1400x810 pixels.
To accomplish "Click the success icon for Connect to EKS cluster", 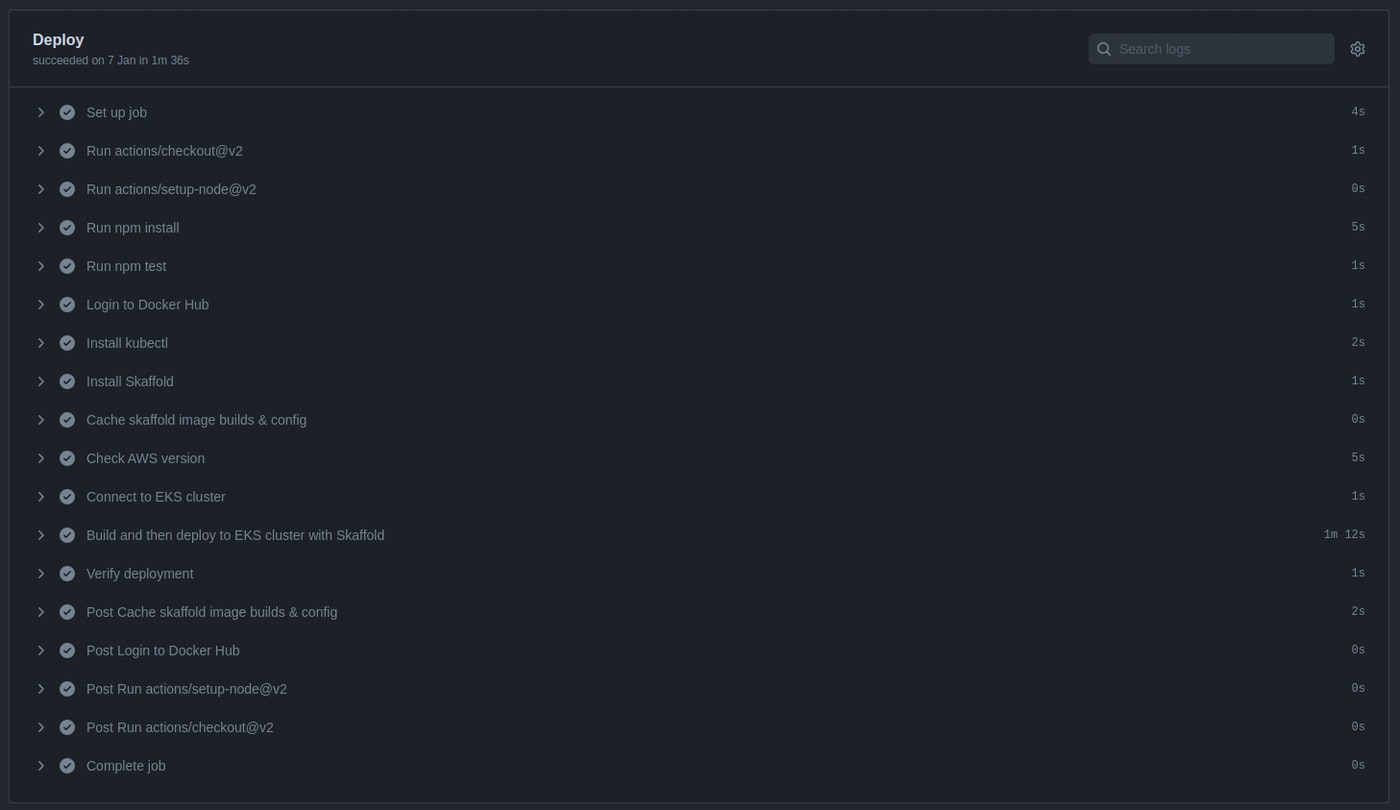I will [67, 496].
